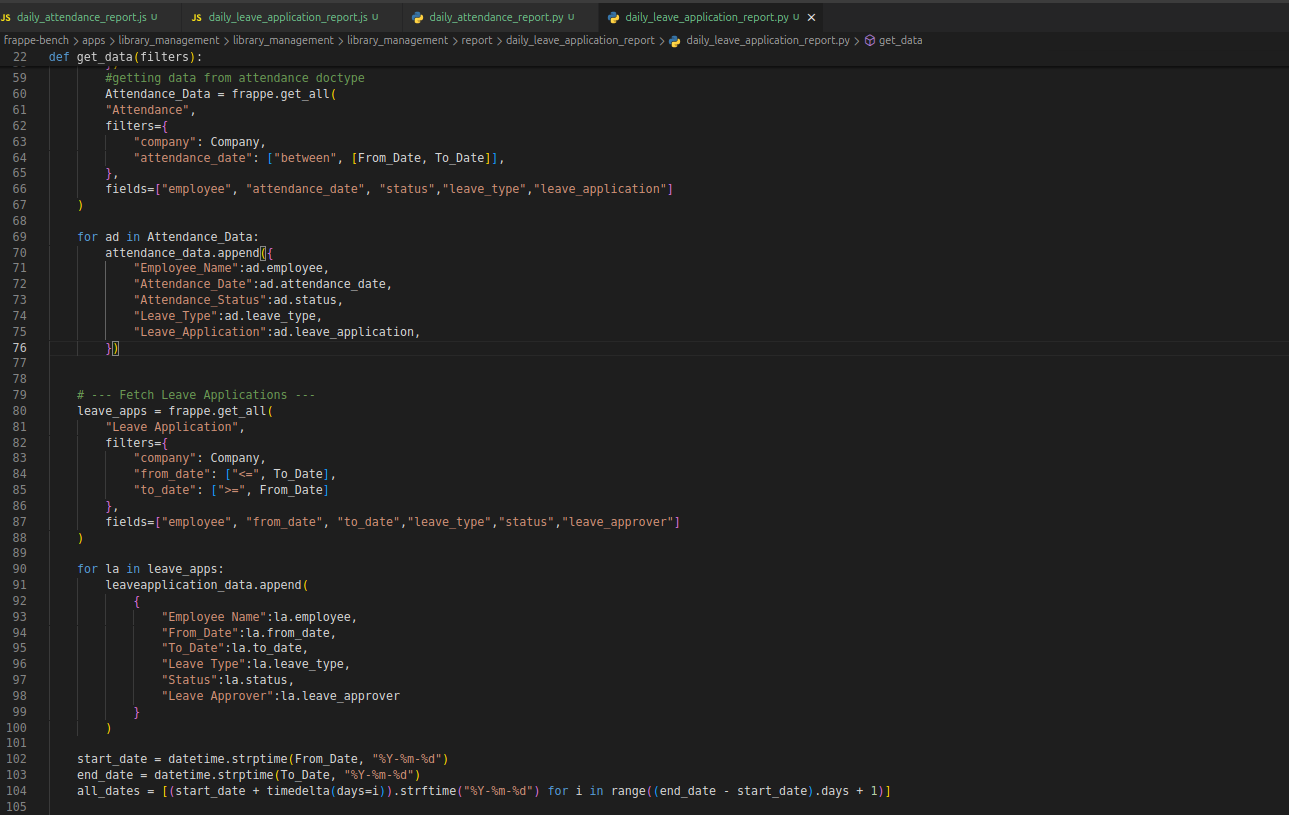
Task: Expand the report folder breadcrumb
Action: [x=476, y=41]
